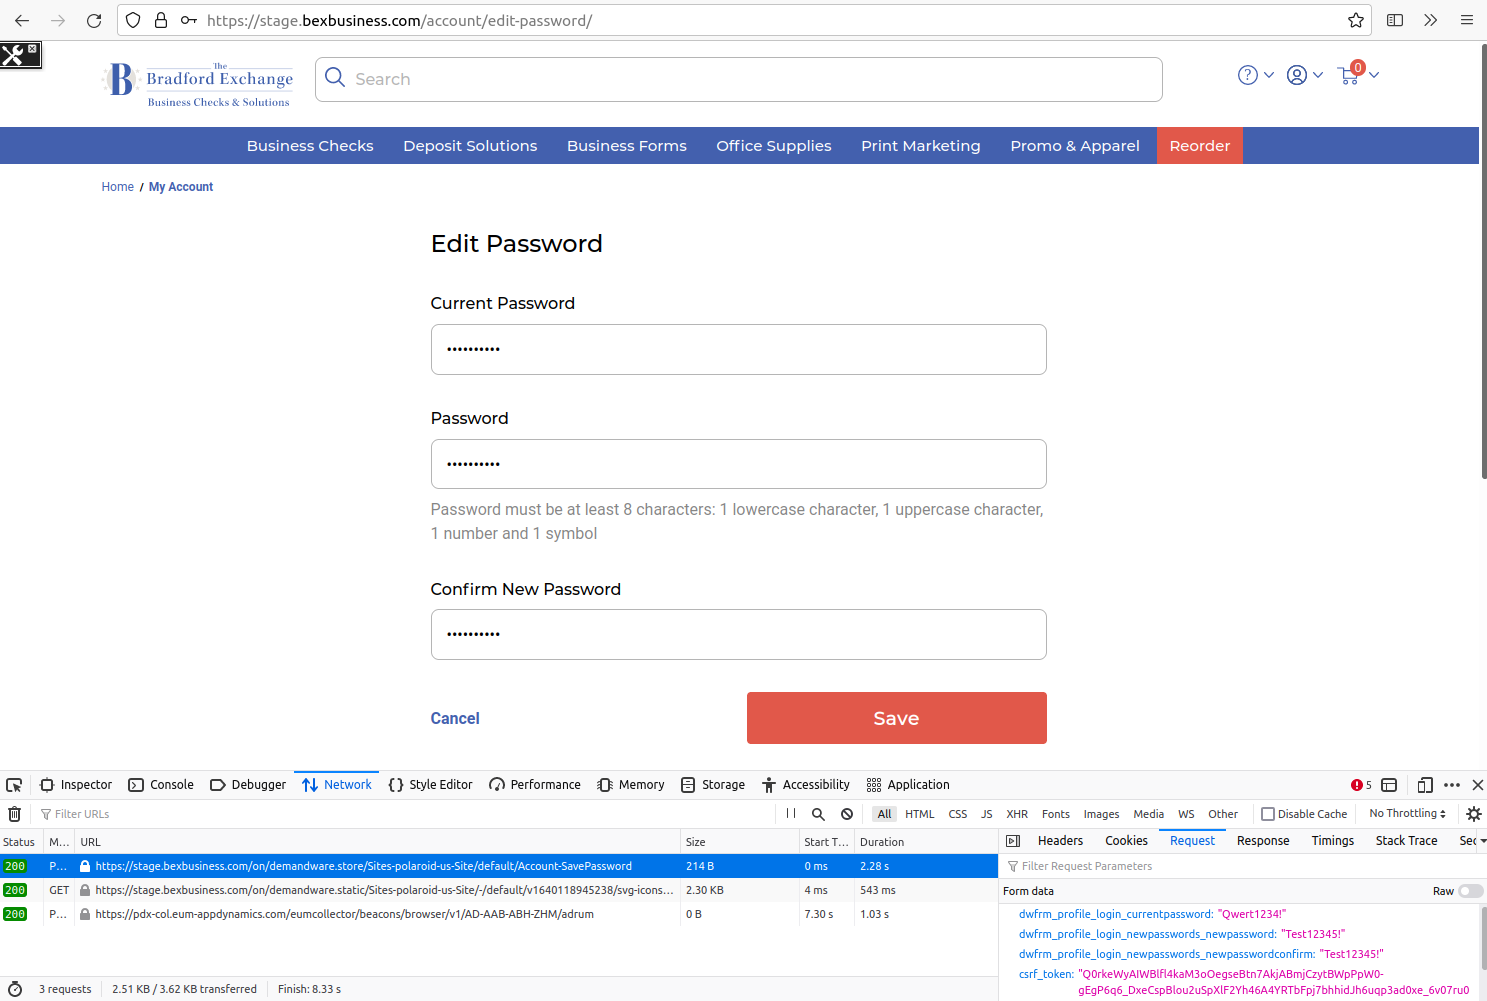Toggle responsive design mode icon
This screenshot has width=1487, height=1001.
pos(1425,785)
